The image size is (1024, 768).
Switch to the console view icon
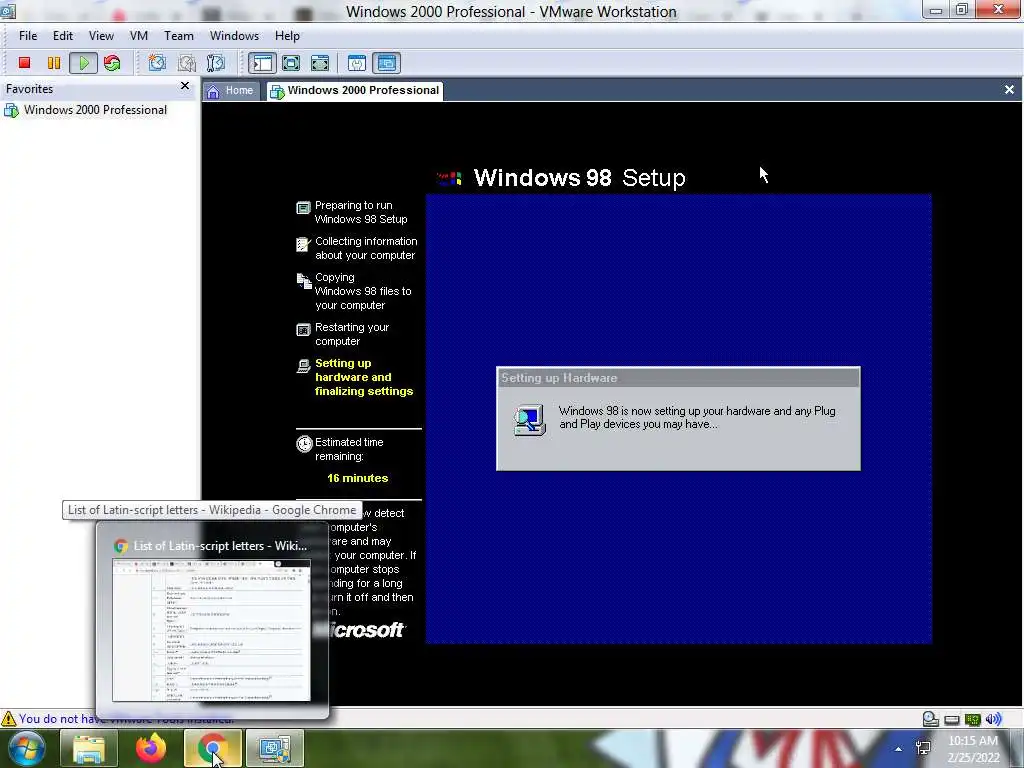pos(387,63)
